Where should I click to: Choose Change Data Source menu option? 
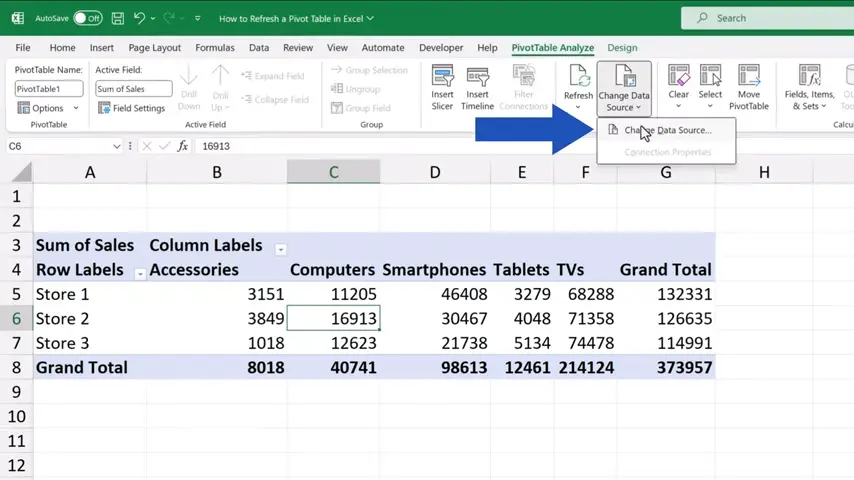[x=667, y=130]
